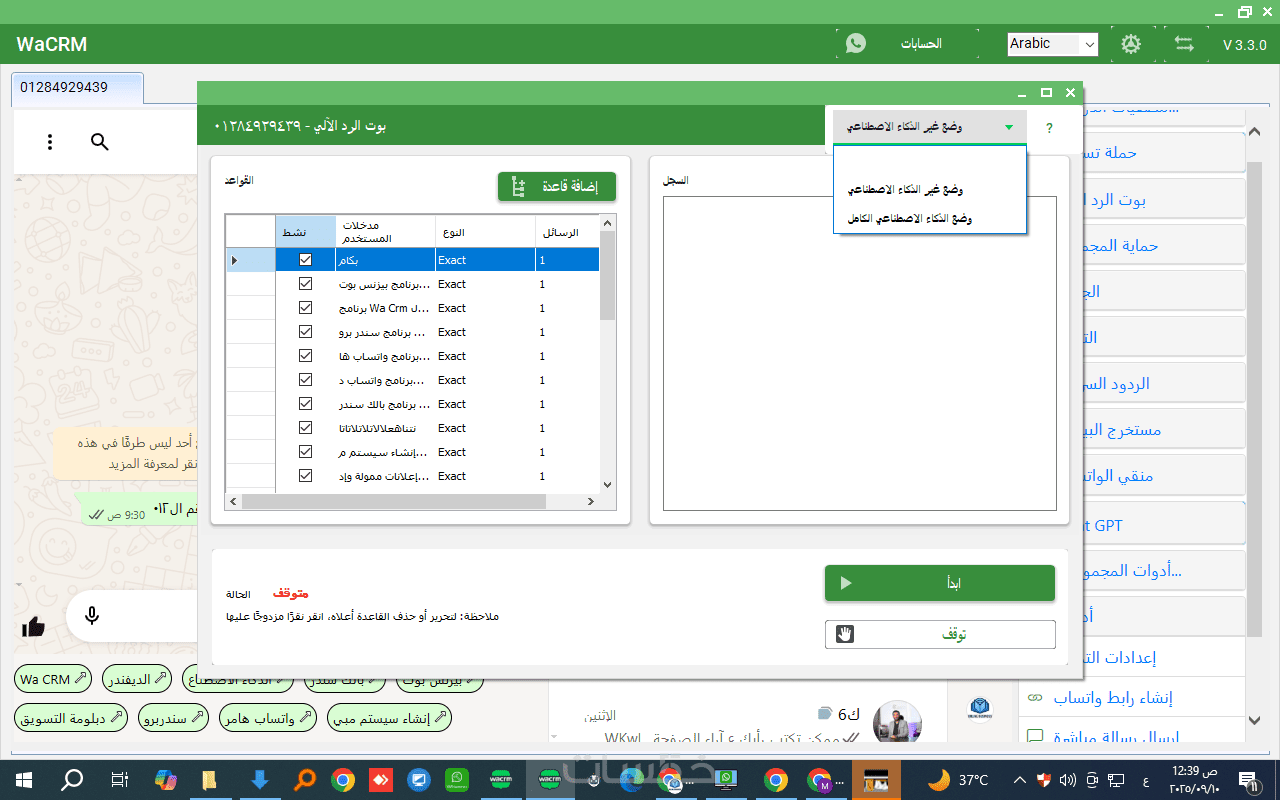The height and width of the screenshot is (800, 1280).
Task: Click the link icon beside إنشاء رابط واتساب
Action: tap(1035, 697)
